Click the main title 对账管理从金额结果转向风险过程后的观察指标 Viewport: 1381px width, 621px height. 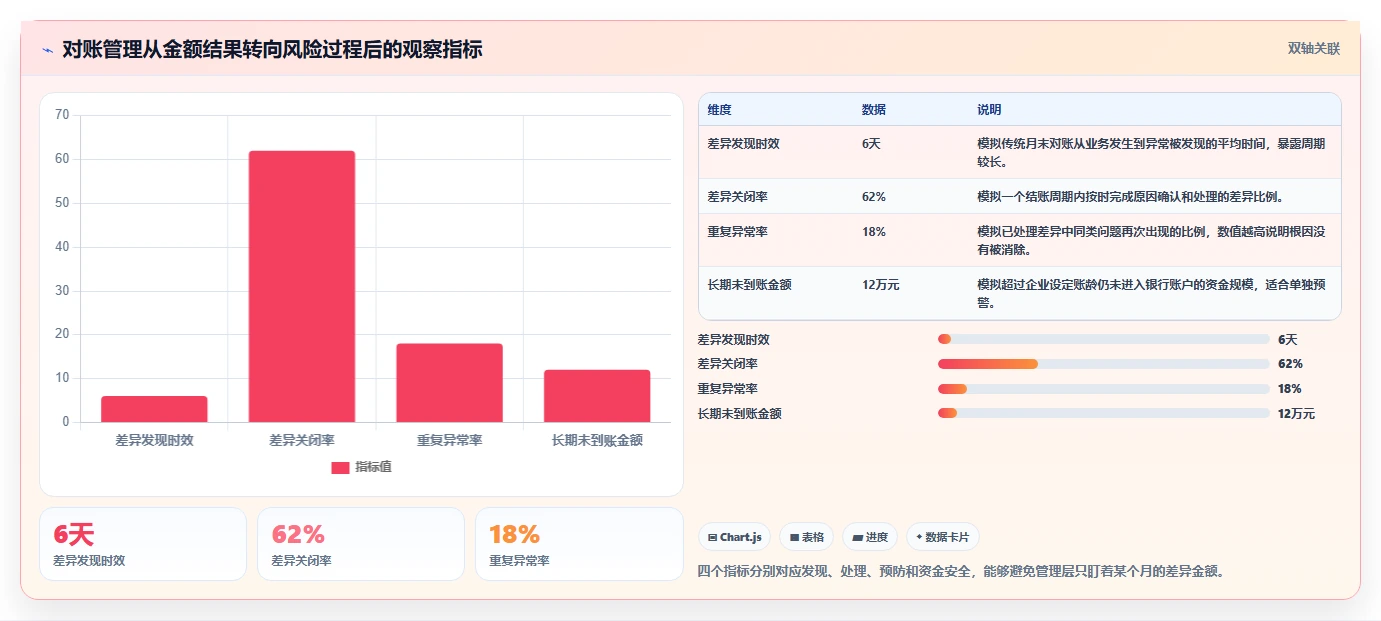[x=272, y=49]
